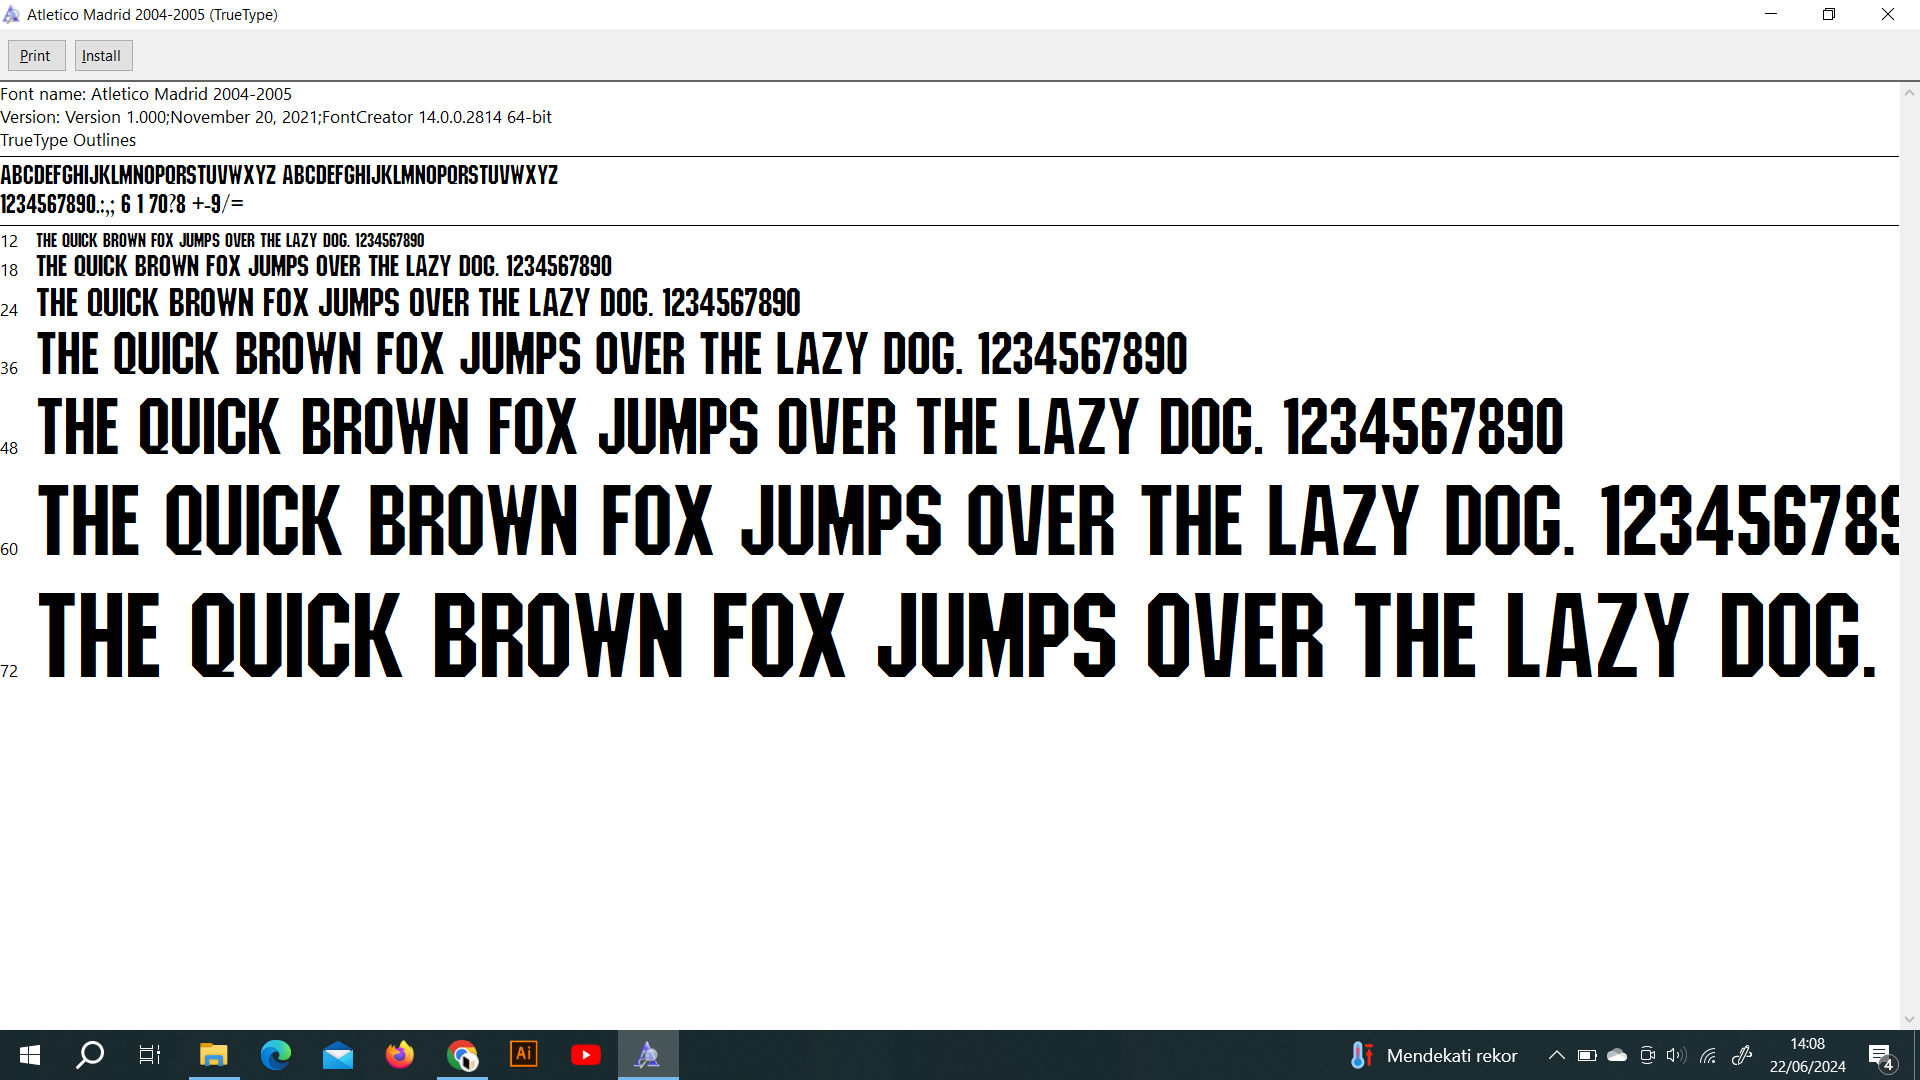Launch Microsoft Edge from taskbar
Viewport: 1920px width, 1080px height.
coord(275,1055)
